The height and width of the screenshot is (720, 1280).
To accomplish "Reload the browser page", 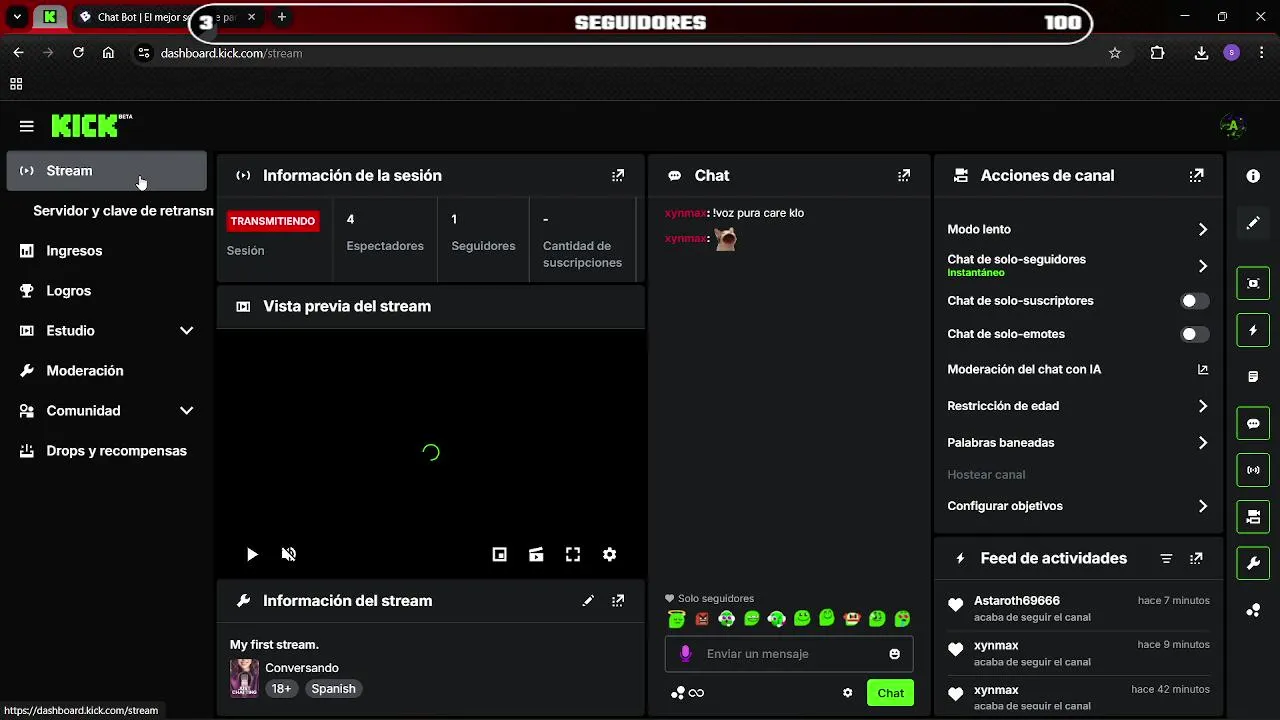I will 78,53.
